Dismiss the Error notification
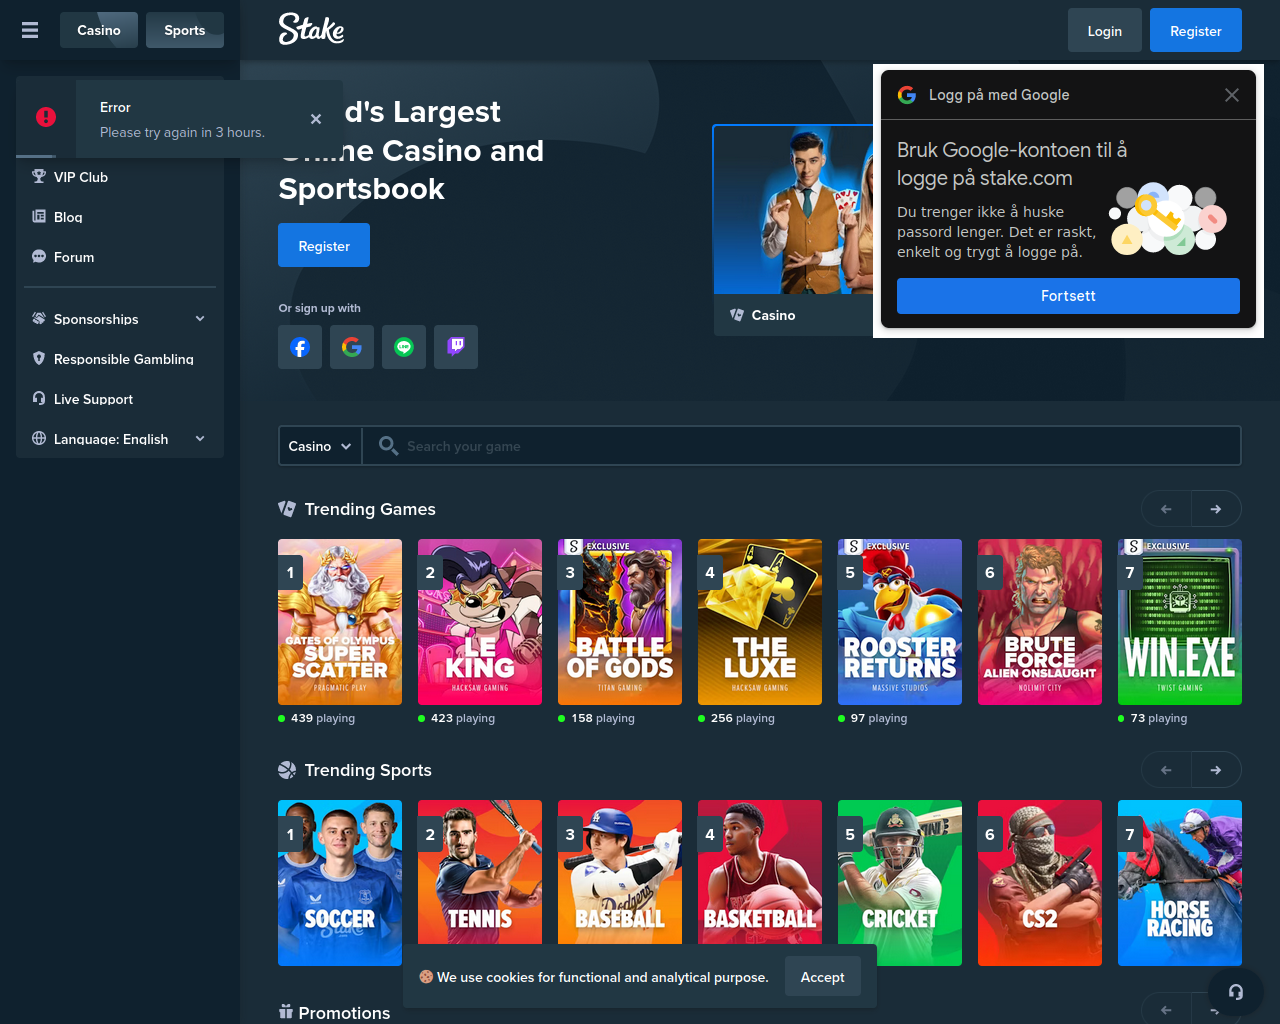This screenshot has height=1024, width=1280. point(316,119)
